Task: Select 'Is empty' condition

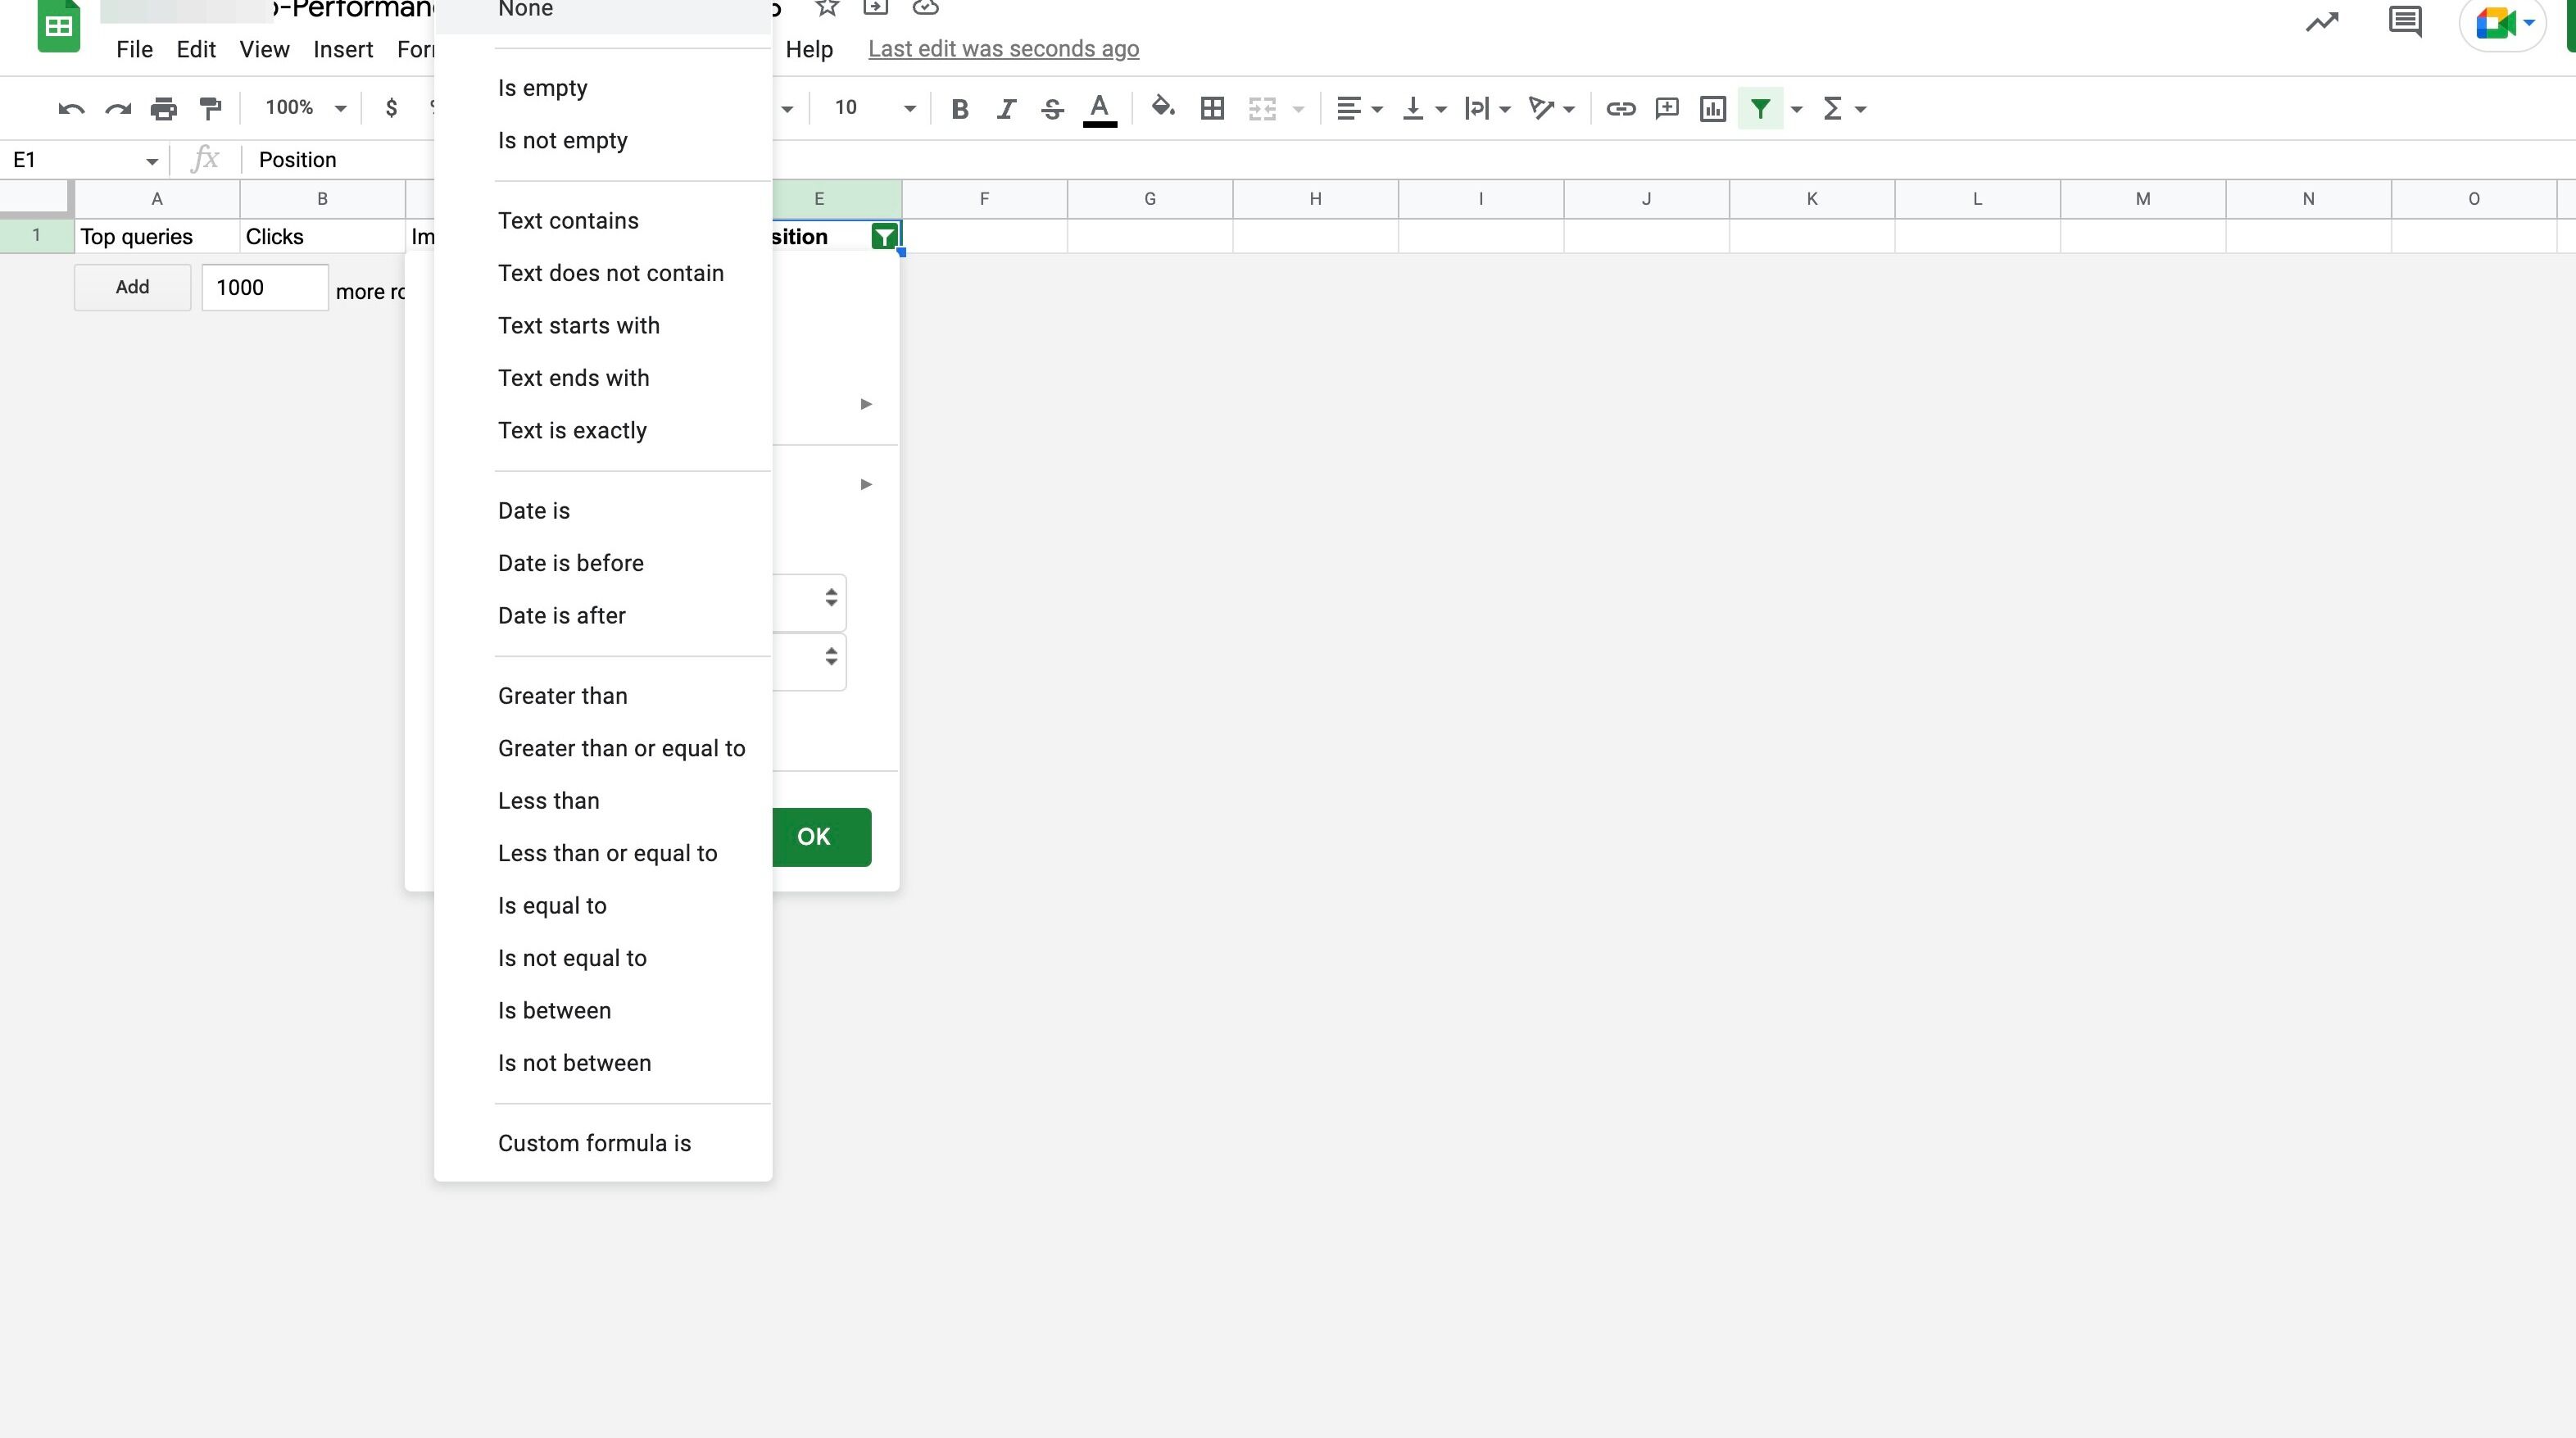Action: pos(603,88)
